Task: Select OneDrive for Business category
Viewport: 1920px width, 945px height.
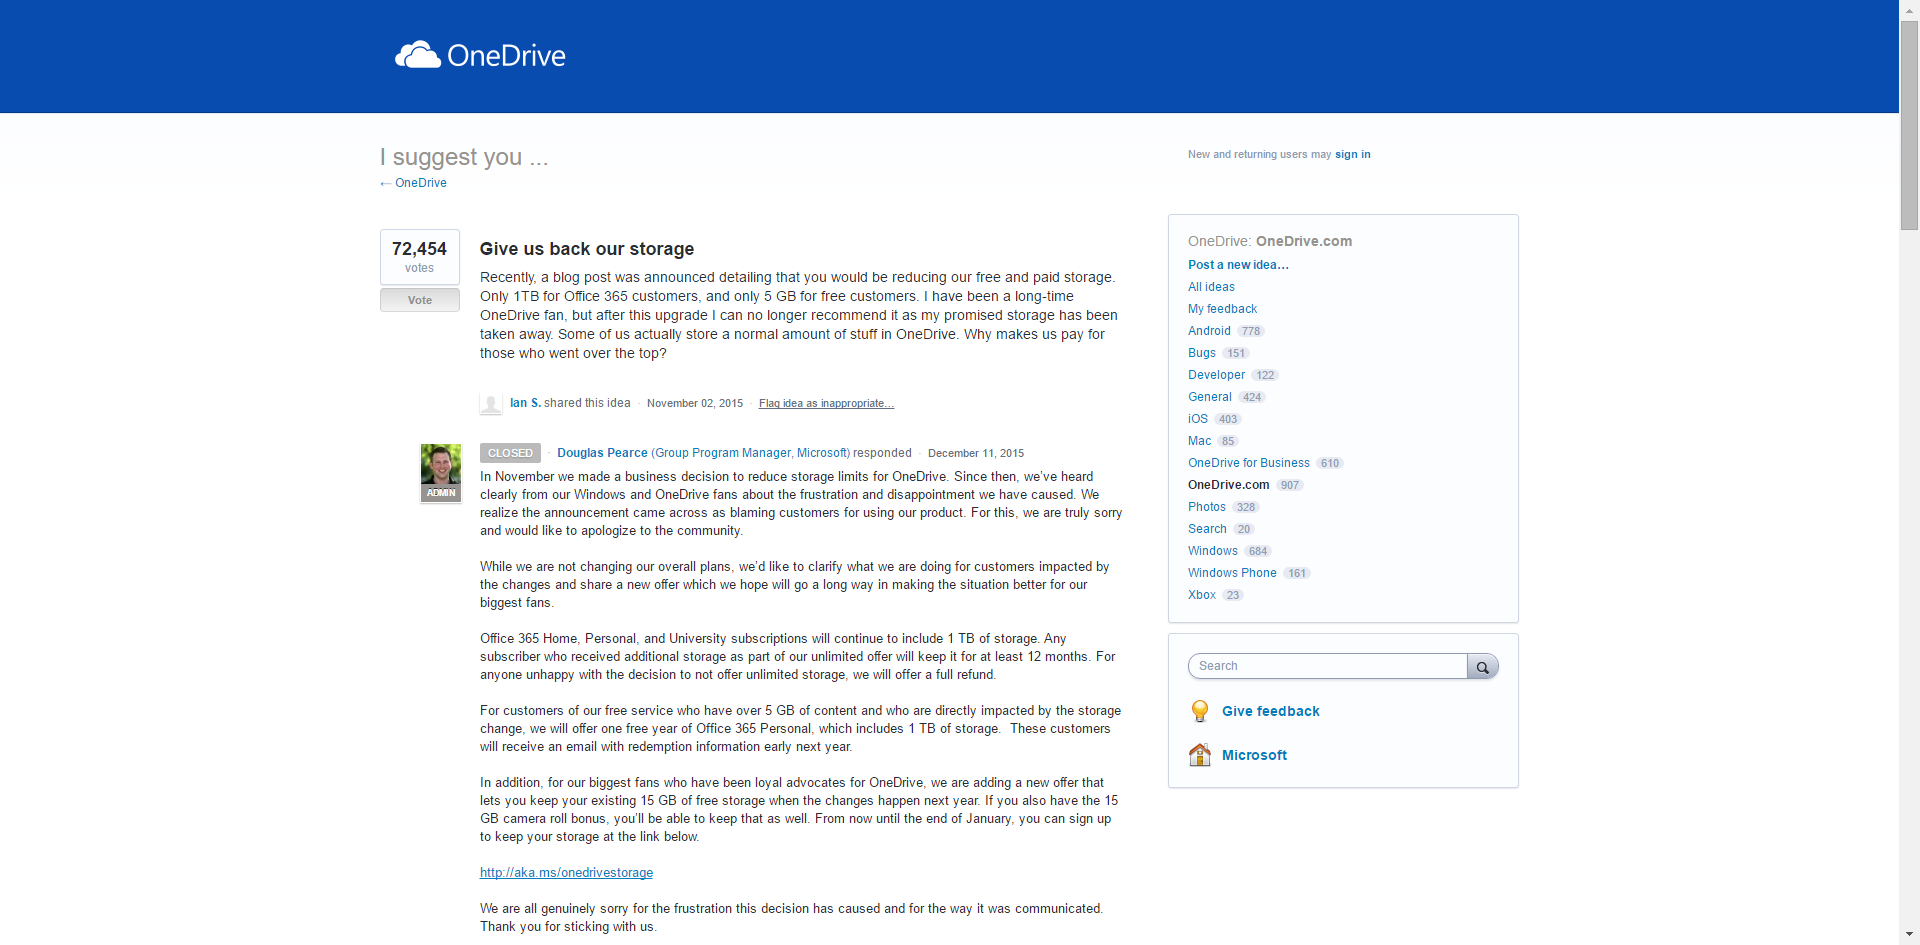Action: [x=1249, y=463]
